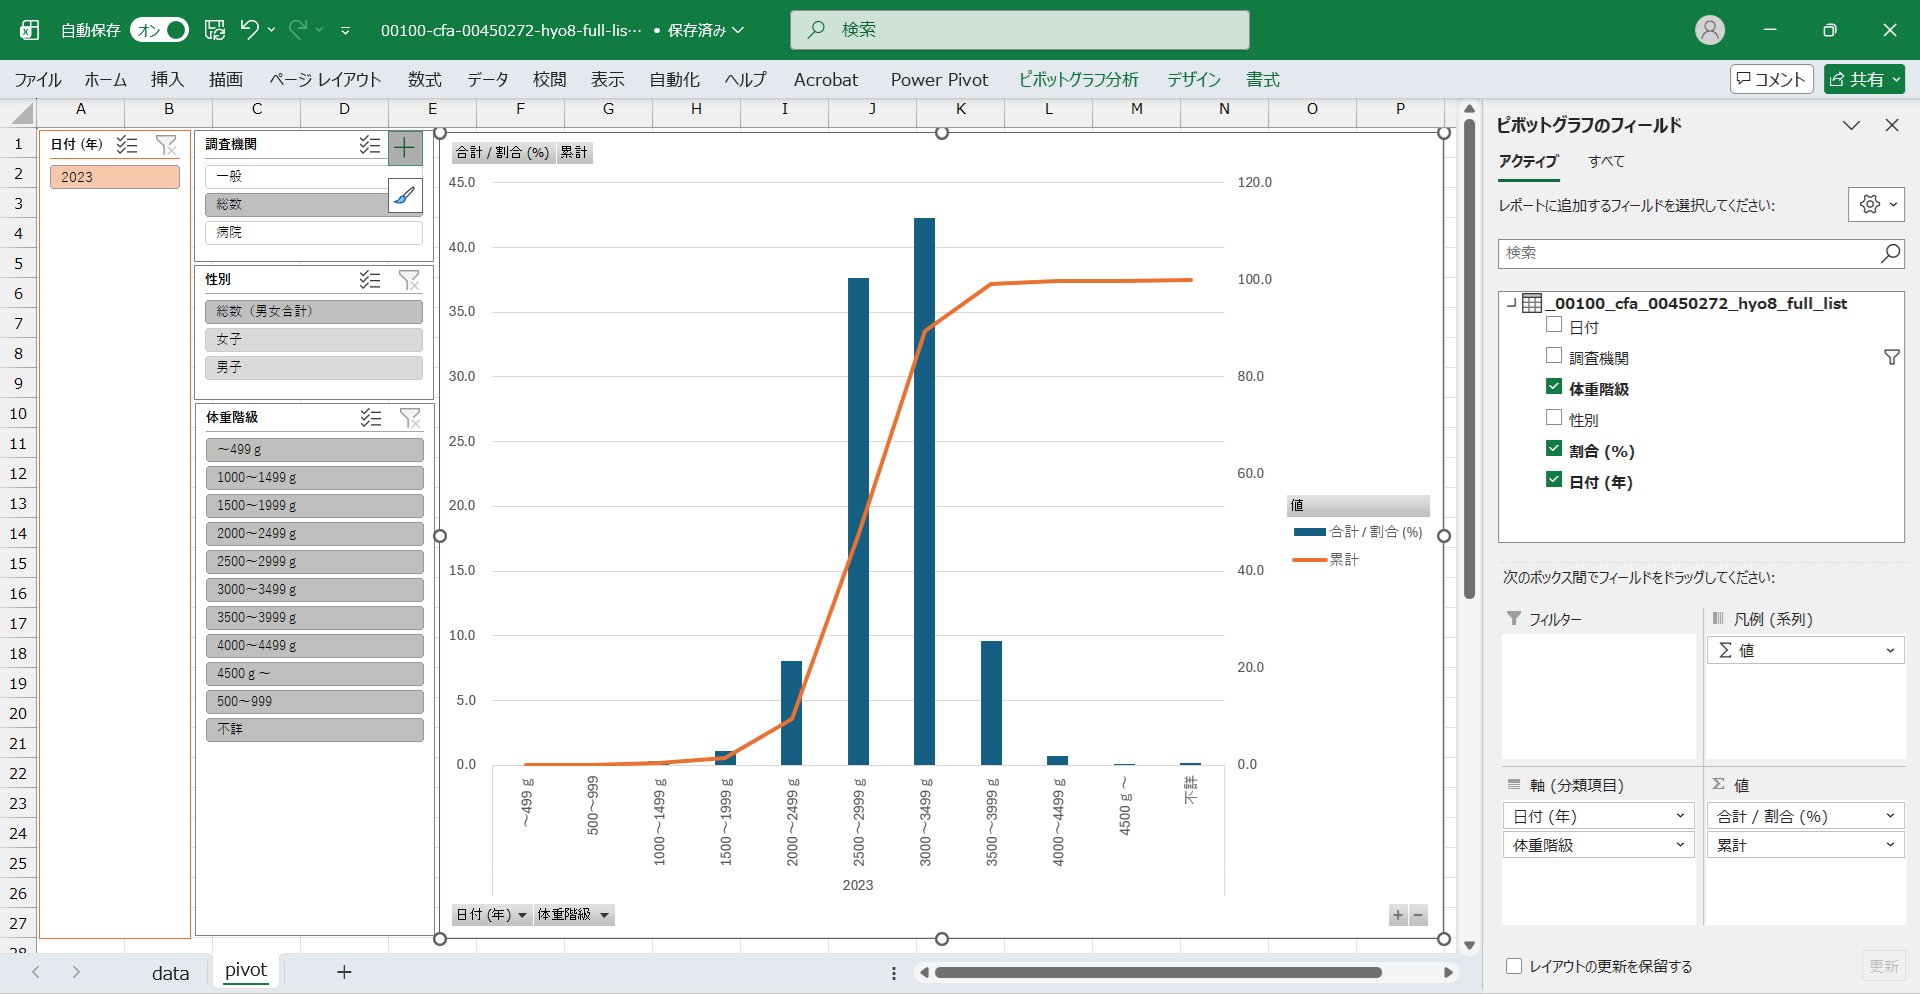Enable レイアウトの更新を保留する checkbox
The width and height of the screenshot is (1920, 994).
(x=1514, y=966)
